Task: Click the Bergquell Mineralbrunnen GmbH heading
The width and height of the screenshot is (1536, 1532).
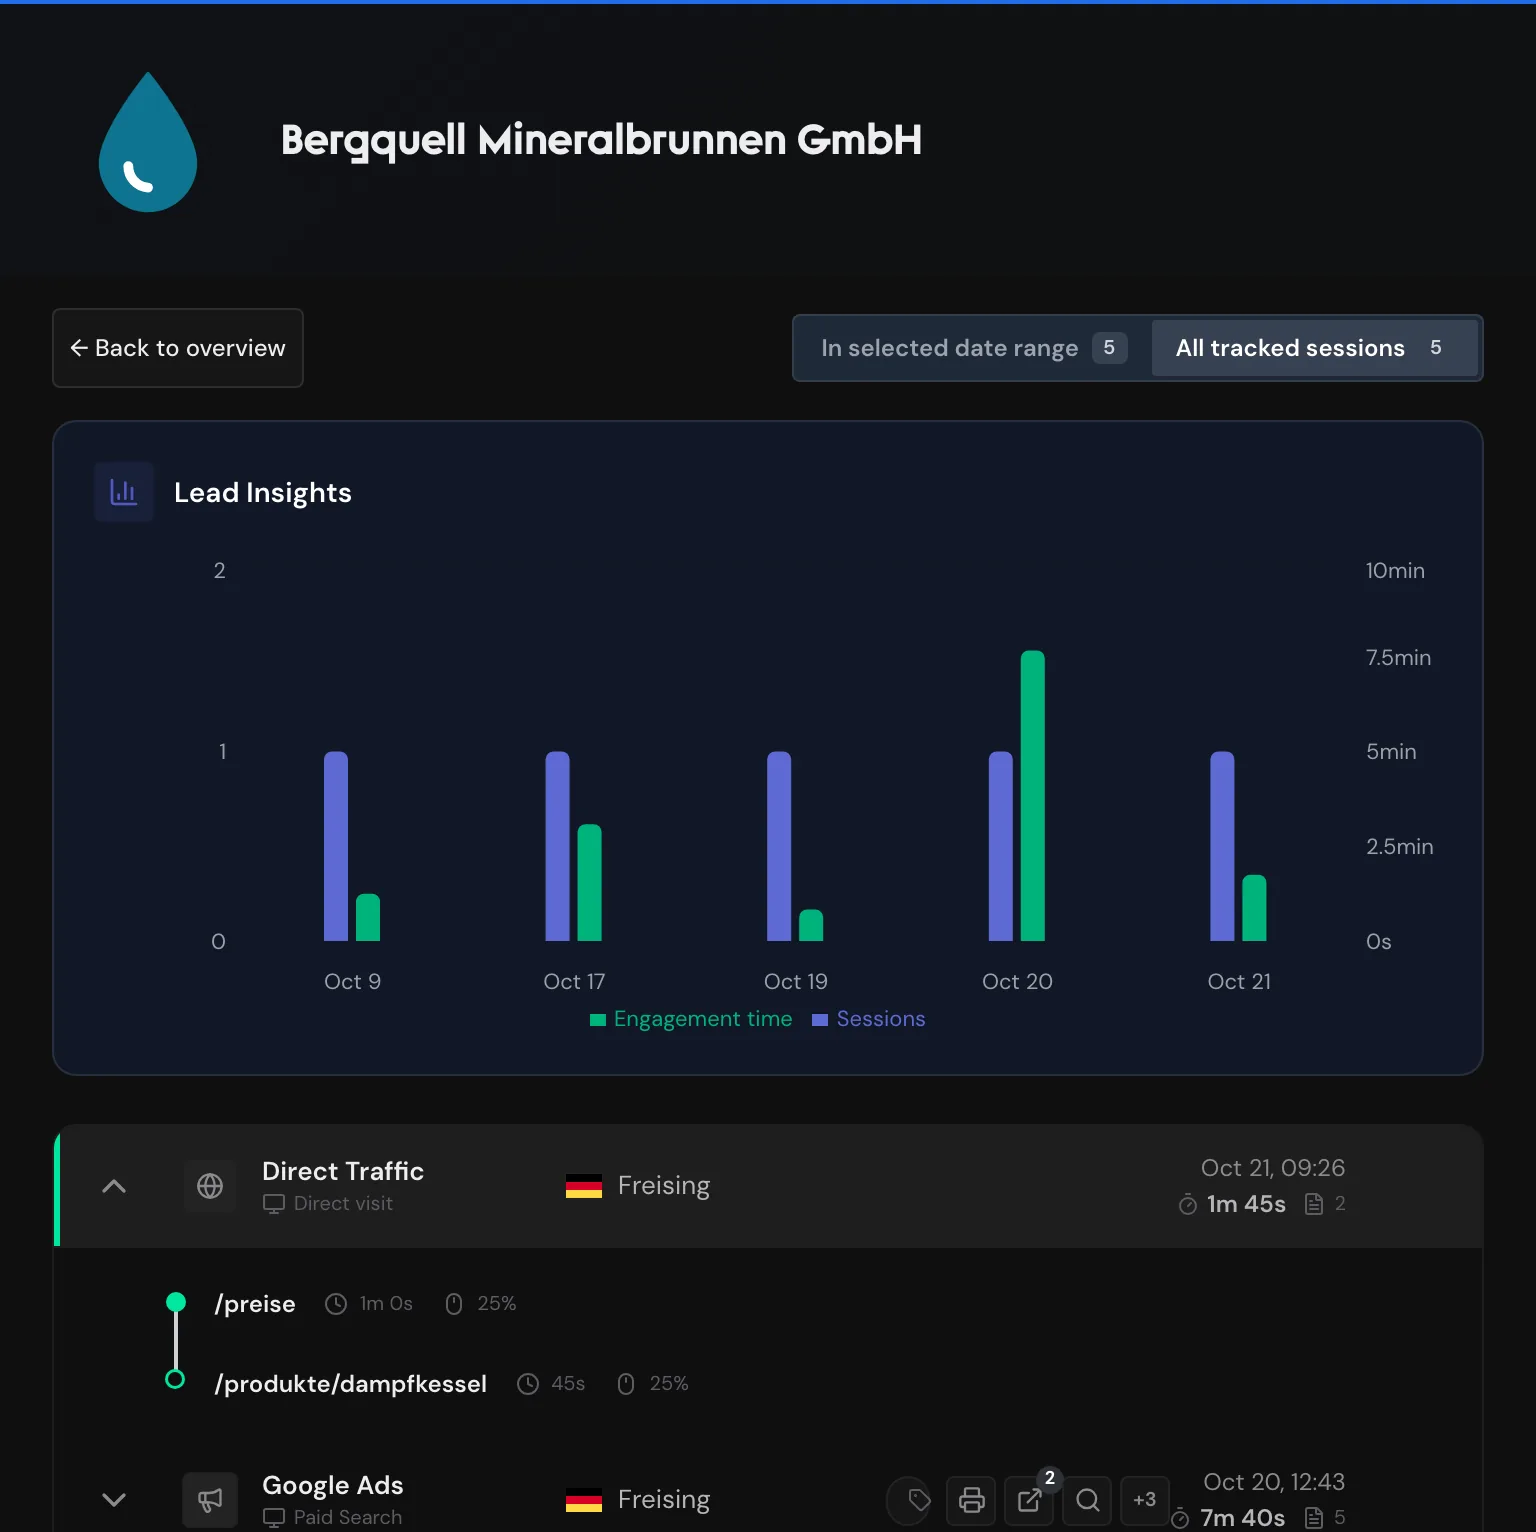Action: [601, 141]
